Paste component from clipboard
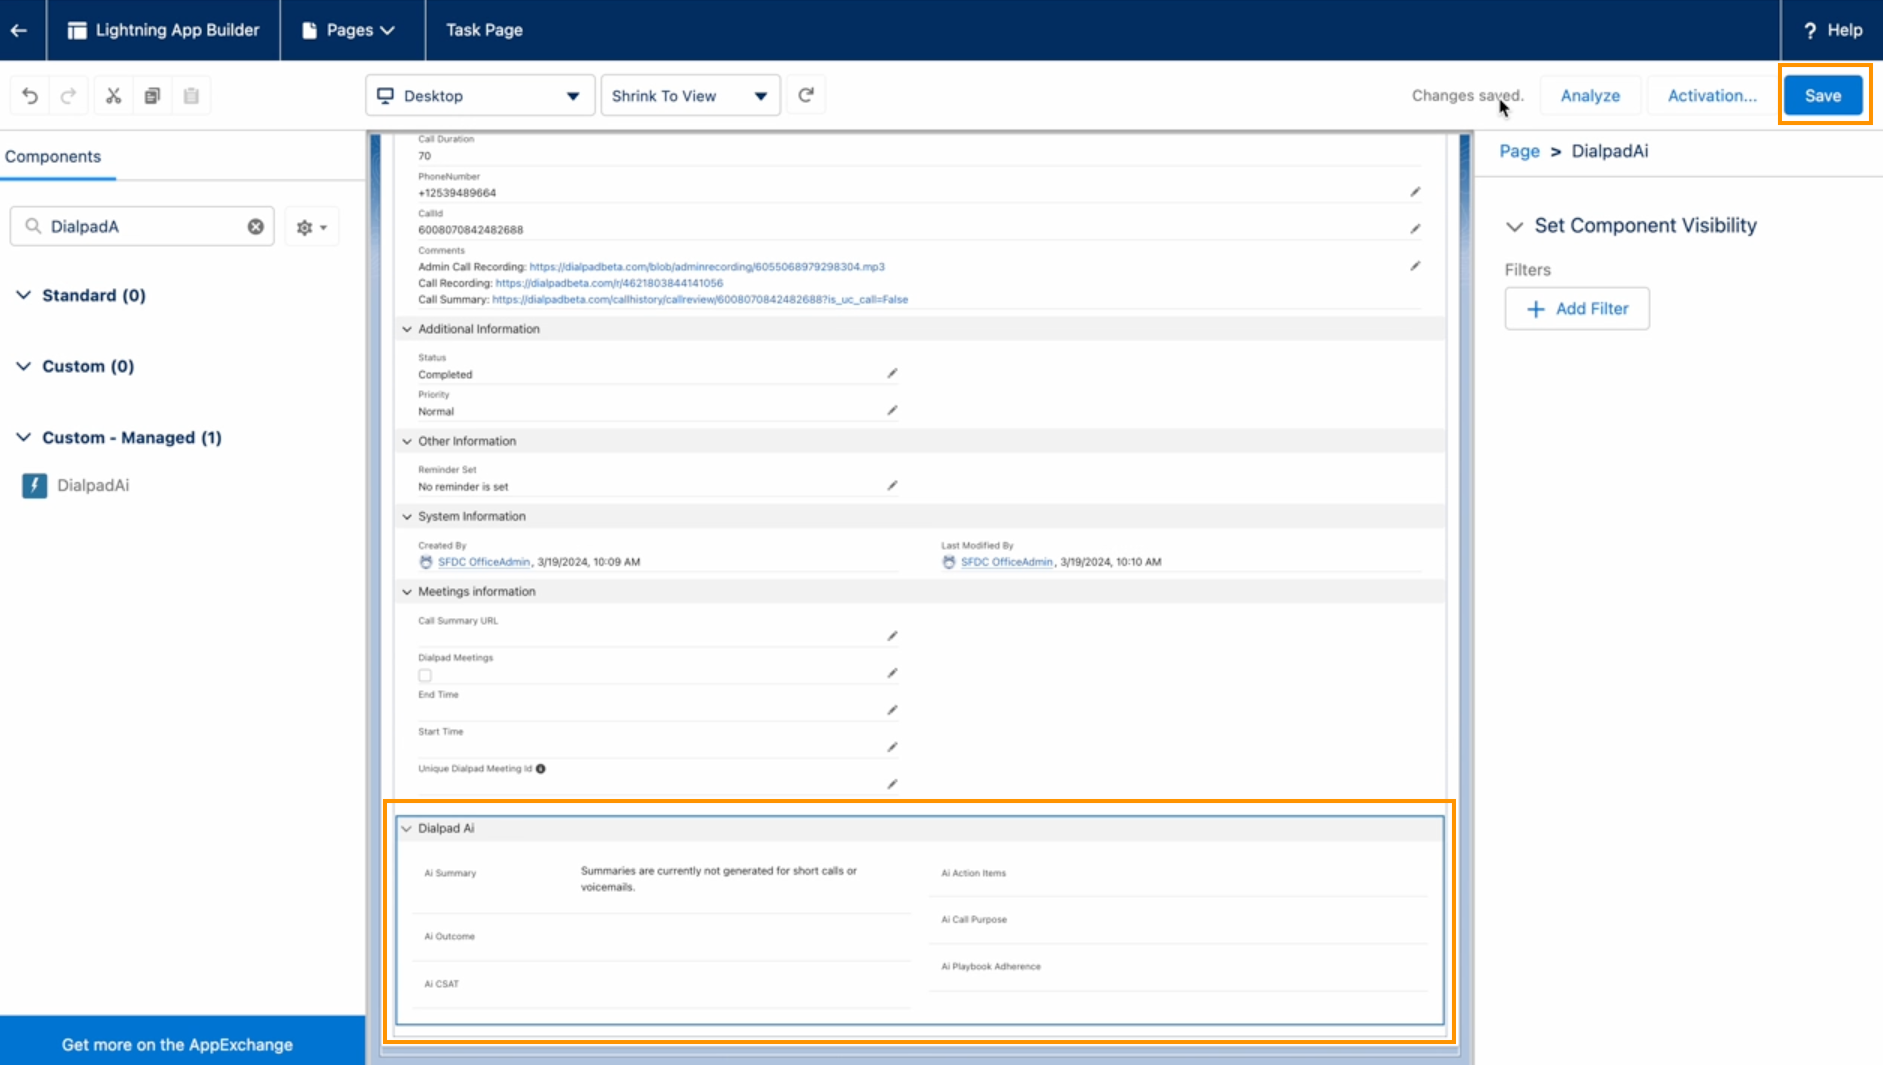The height and width of the screenshot is (1065, 1883). (191, 96)
